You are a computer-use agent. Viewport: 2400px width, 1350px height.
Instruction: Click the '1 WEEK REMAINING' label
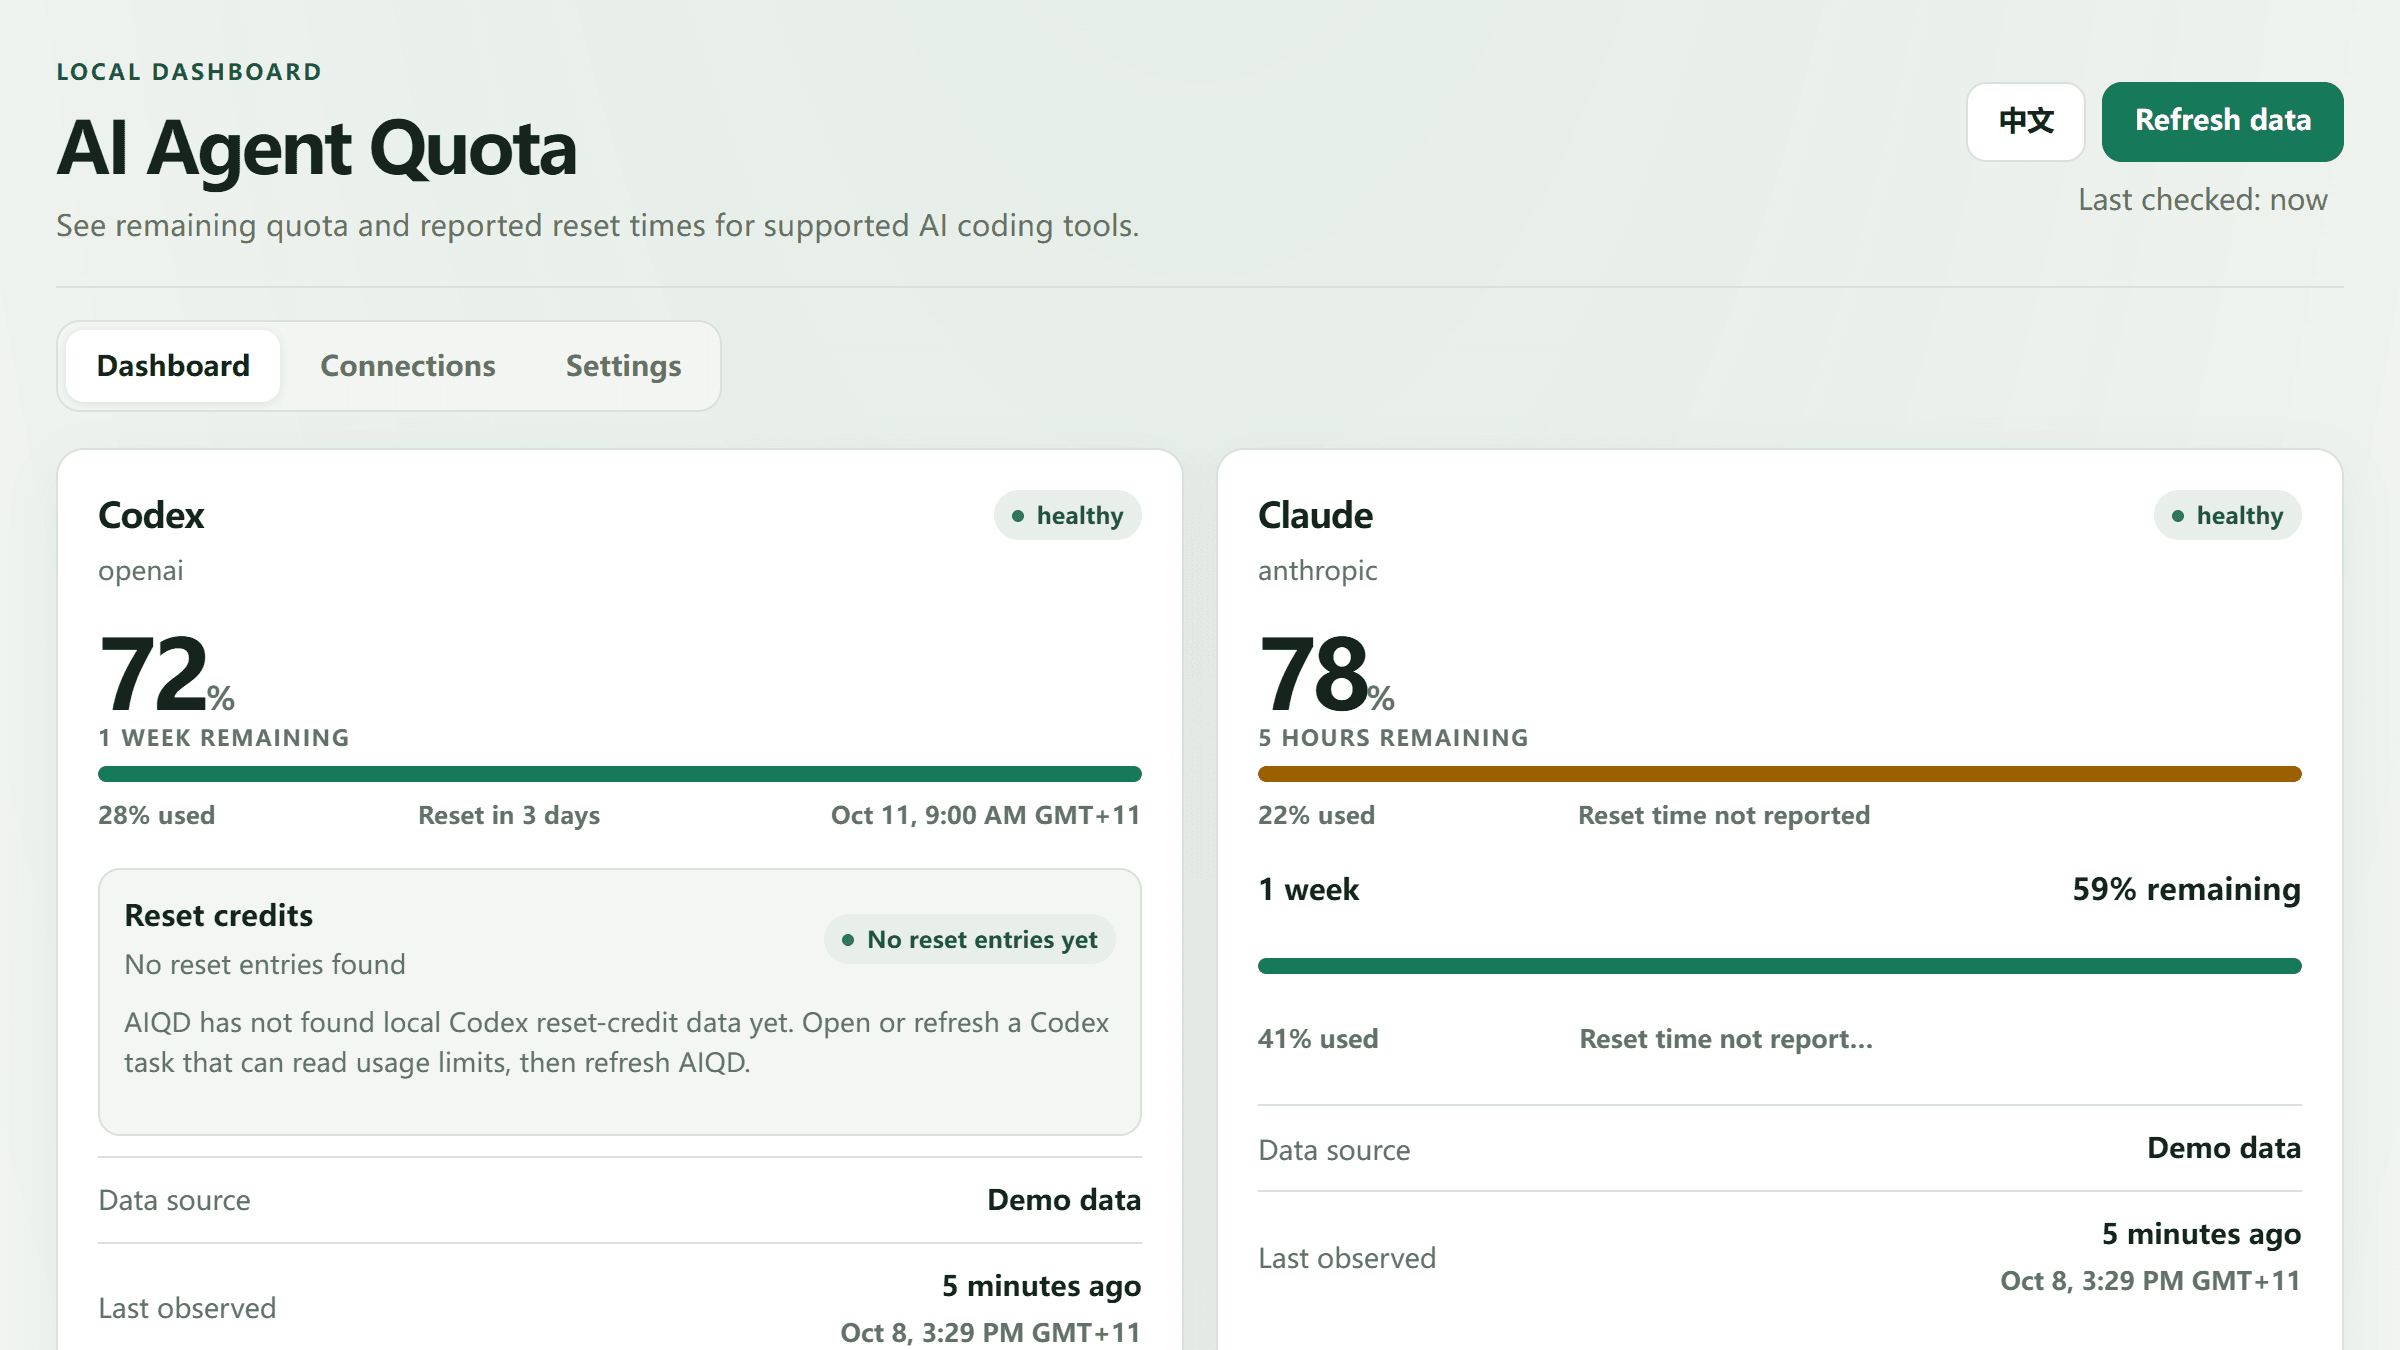point(224,738)
